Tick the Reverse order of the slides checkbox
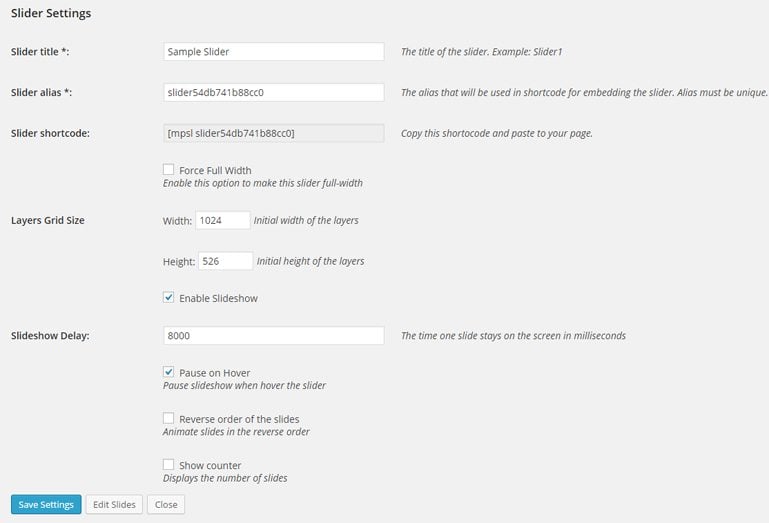 pyautogui.click(x=169, y=419)
